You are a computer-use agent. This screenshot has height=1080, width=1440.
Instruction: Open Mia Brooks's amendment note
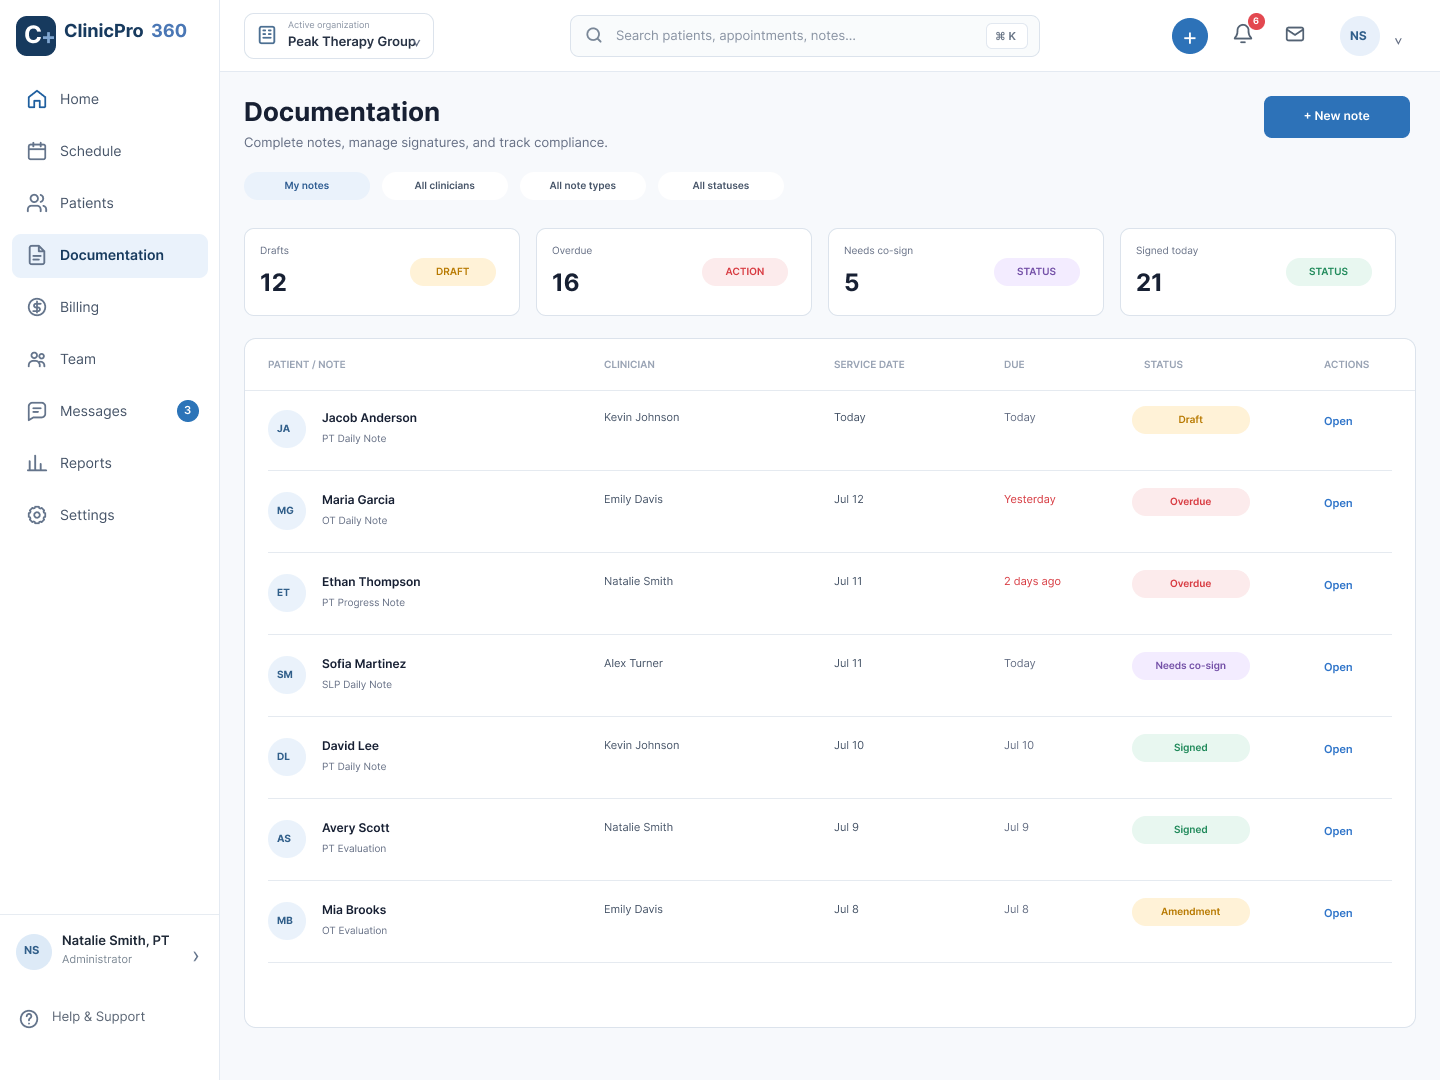click(x=1338, y=914)
